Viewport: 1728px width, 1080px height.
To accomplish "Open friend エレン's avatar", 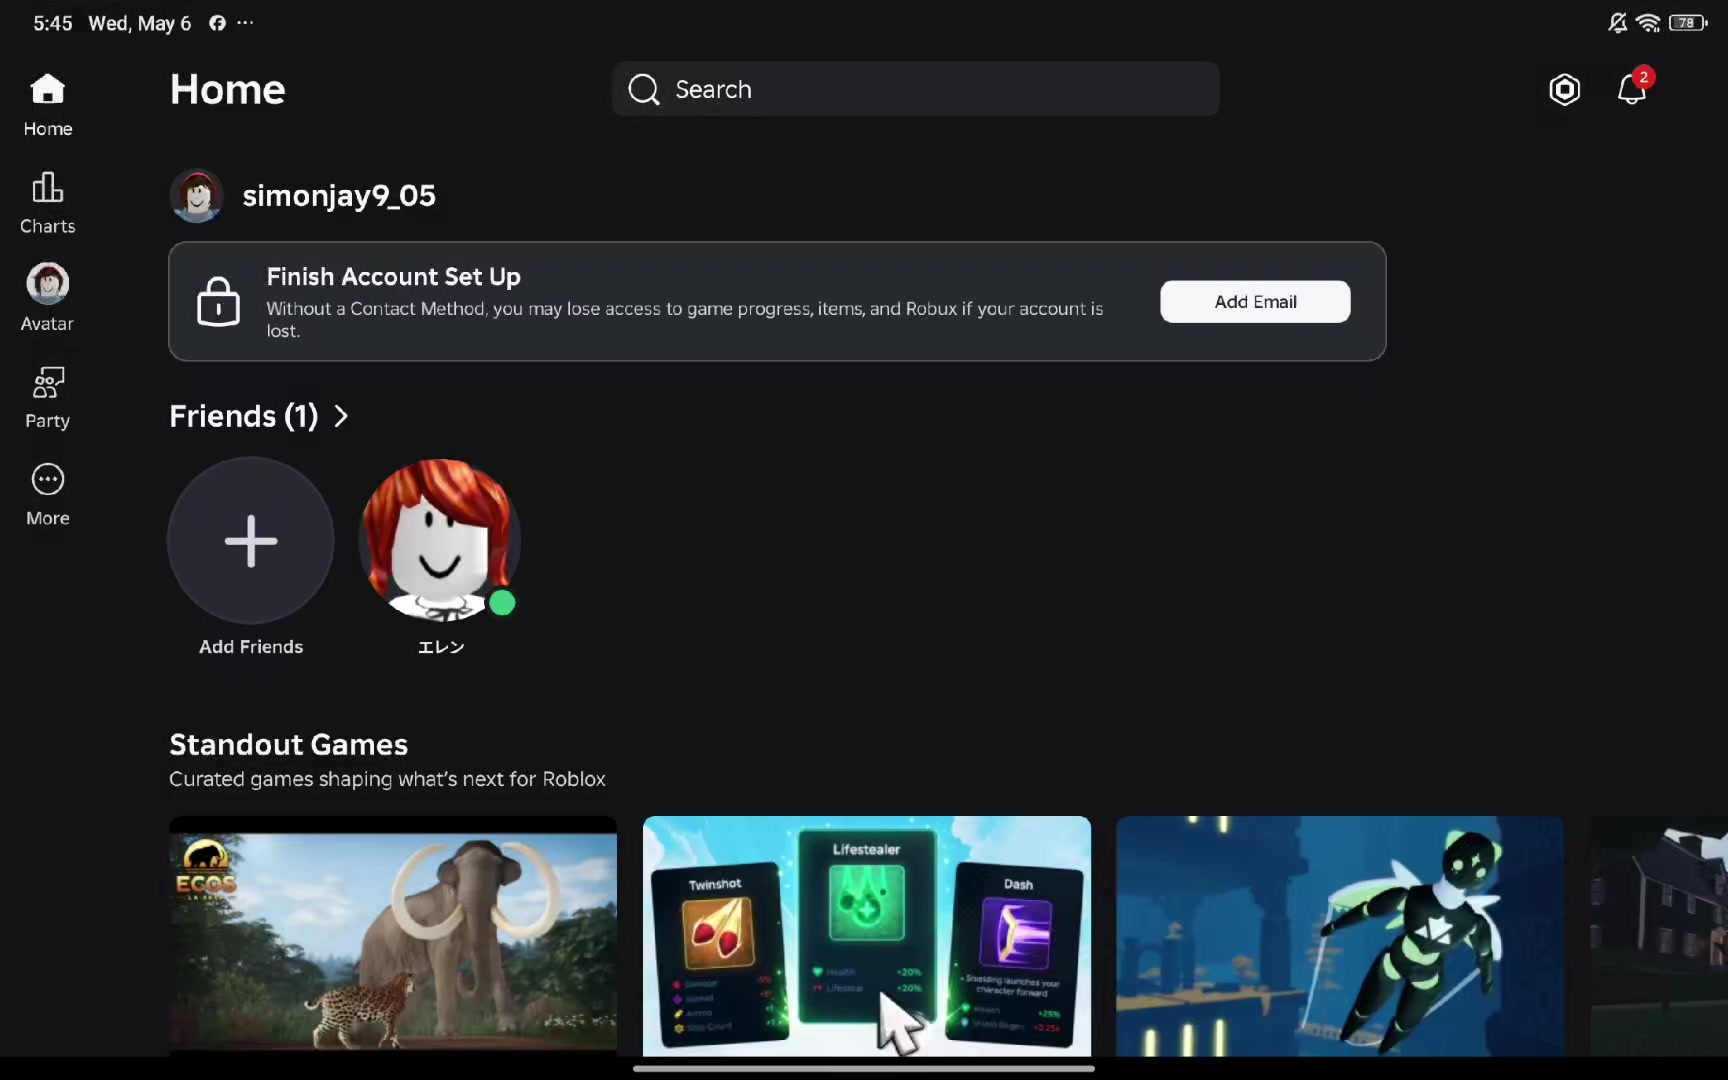I will pyautogui.click(x=440, y=540).
